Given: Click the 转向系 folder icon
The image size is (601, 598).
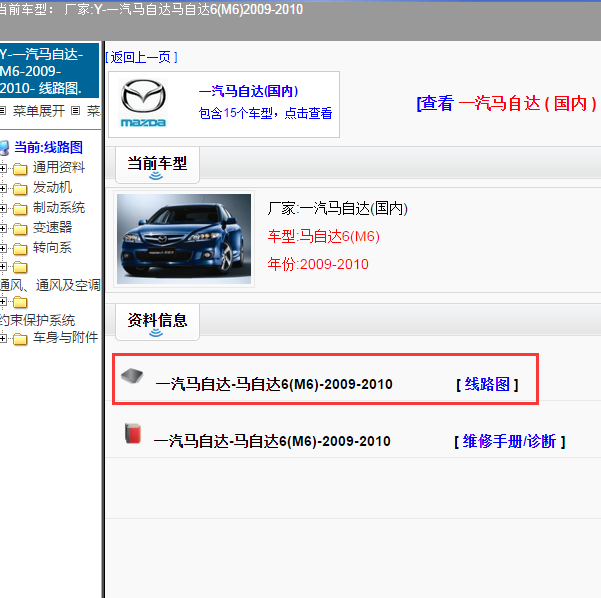Looking at the screenshot, I should 20,248.
